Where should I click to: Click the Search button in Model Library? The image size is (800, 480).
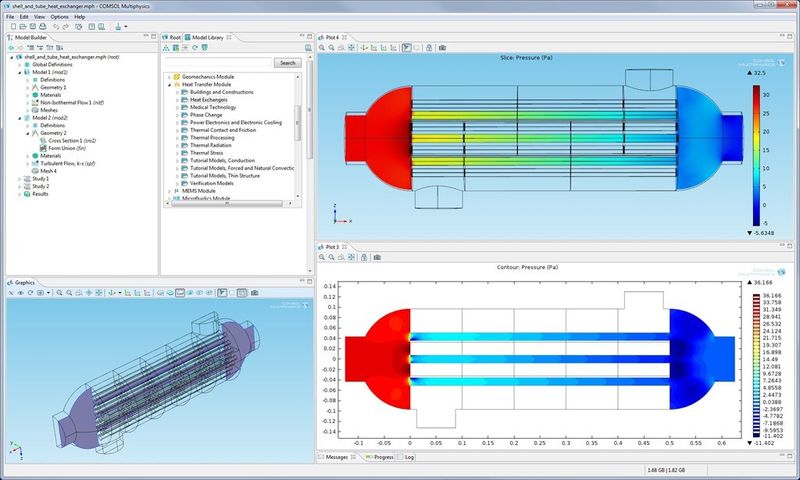pyautogui.click(x=288, y=63)
